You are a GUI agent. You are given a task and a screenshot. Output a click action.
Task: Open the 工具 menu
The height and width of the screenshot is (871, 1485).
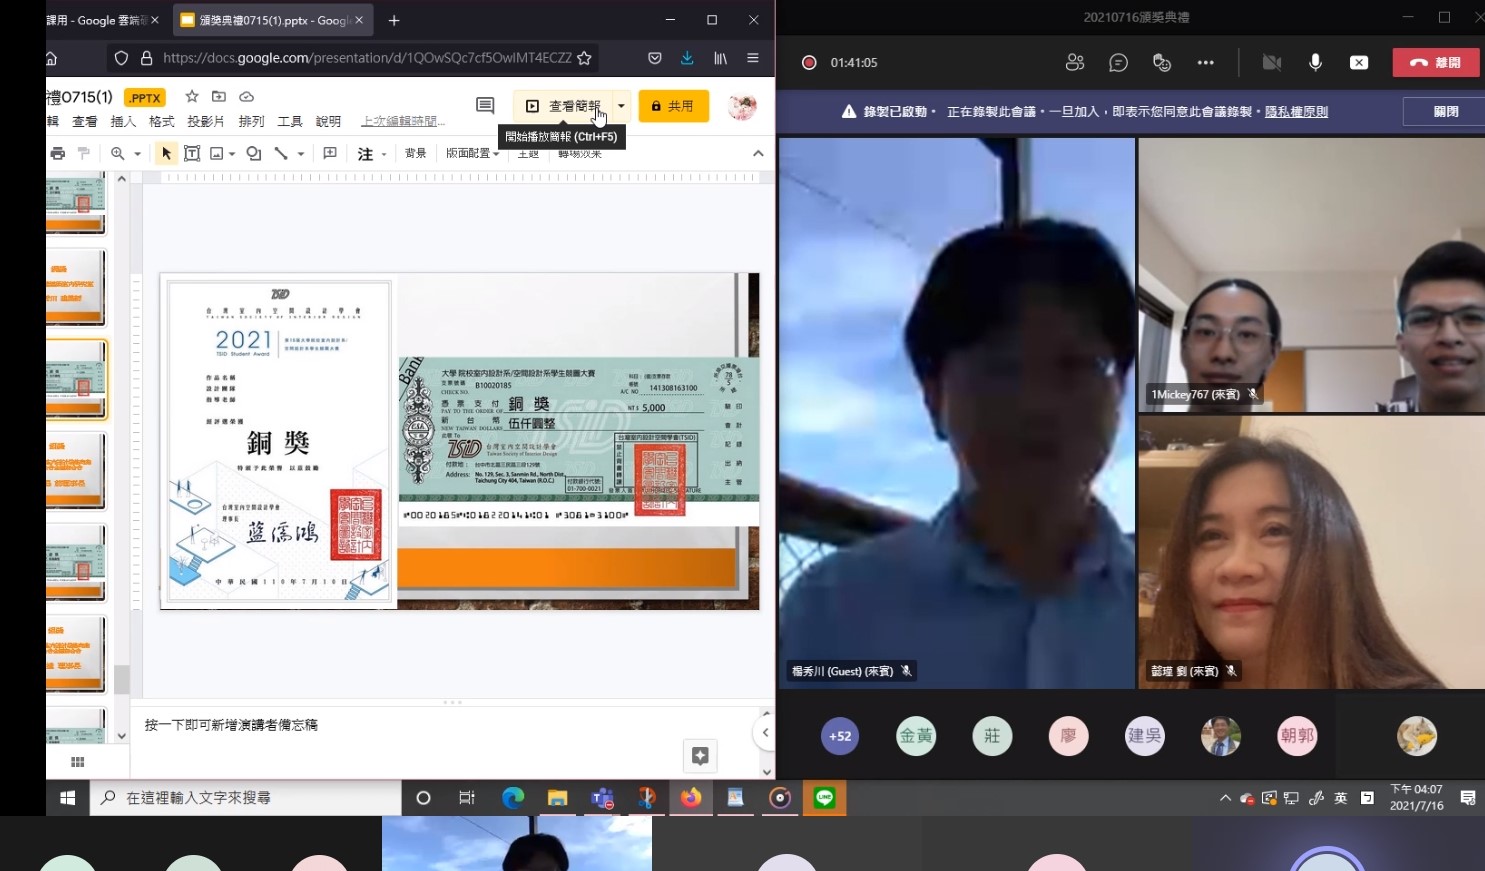290,121
